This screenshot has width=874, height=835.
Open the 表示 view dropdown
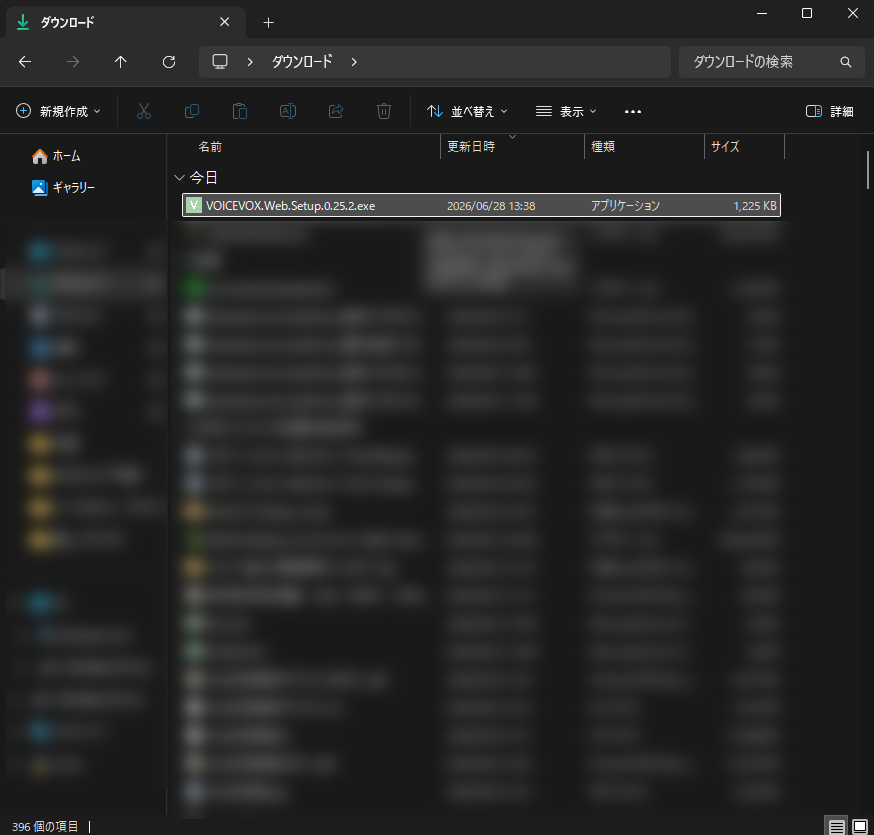(566, 111)
